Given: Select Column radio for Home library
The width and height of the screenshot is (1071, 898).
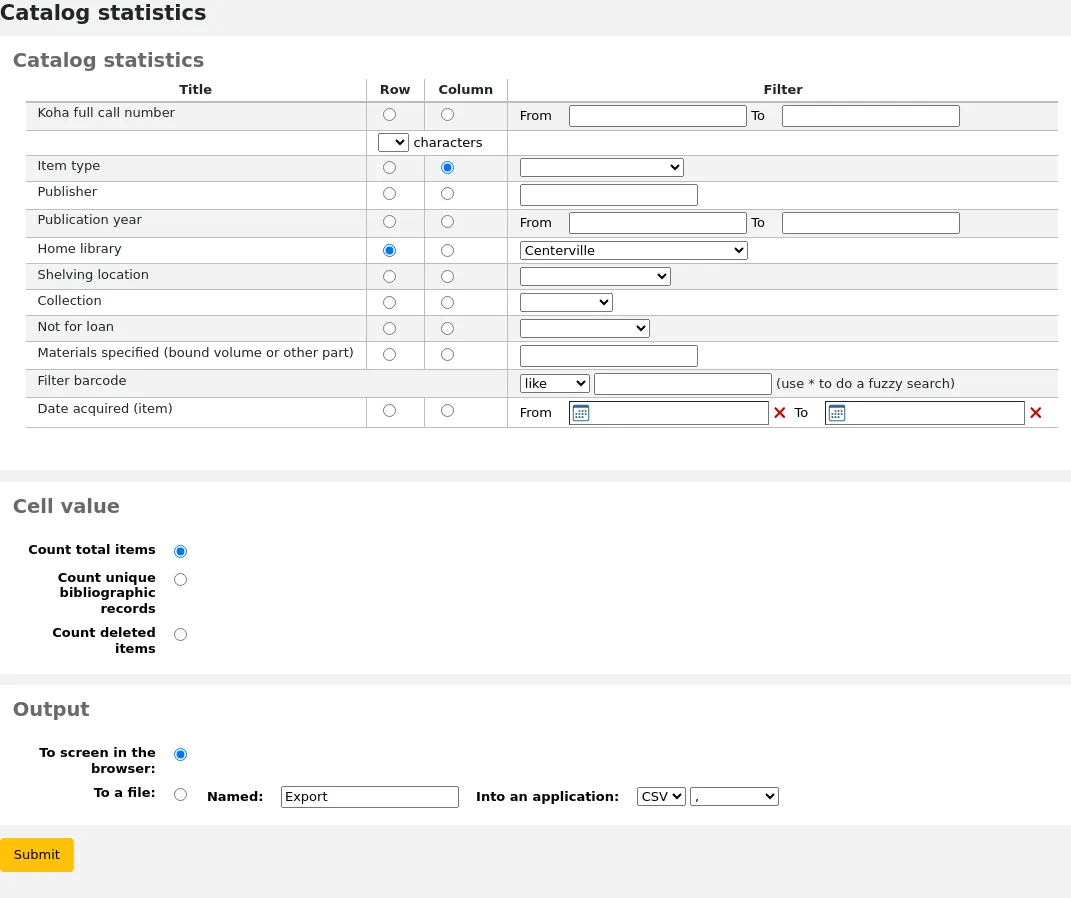Looking at the screenshot, I should (x=447, y=251).
